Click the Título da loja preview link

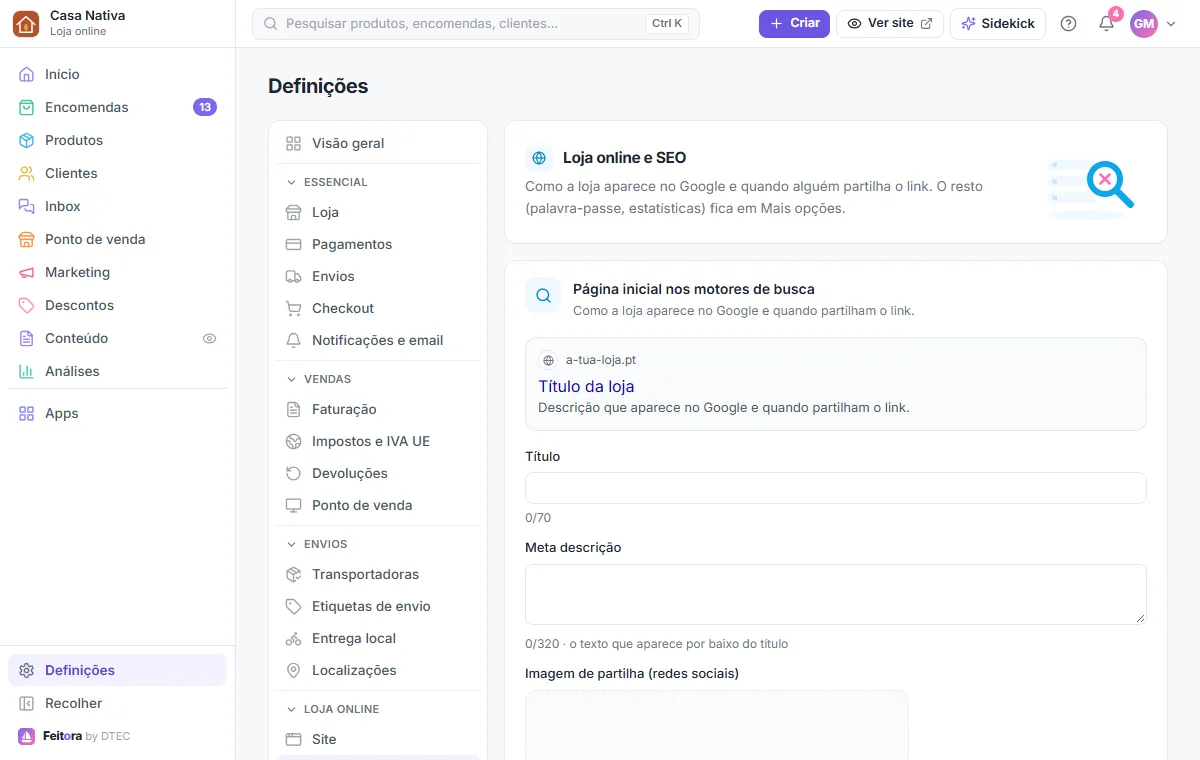(x=586, y=386)
